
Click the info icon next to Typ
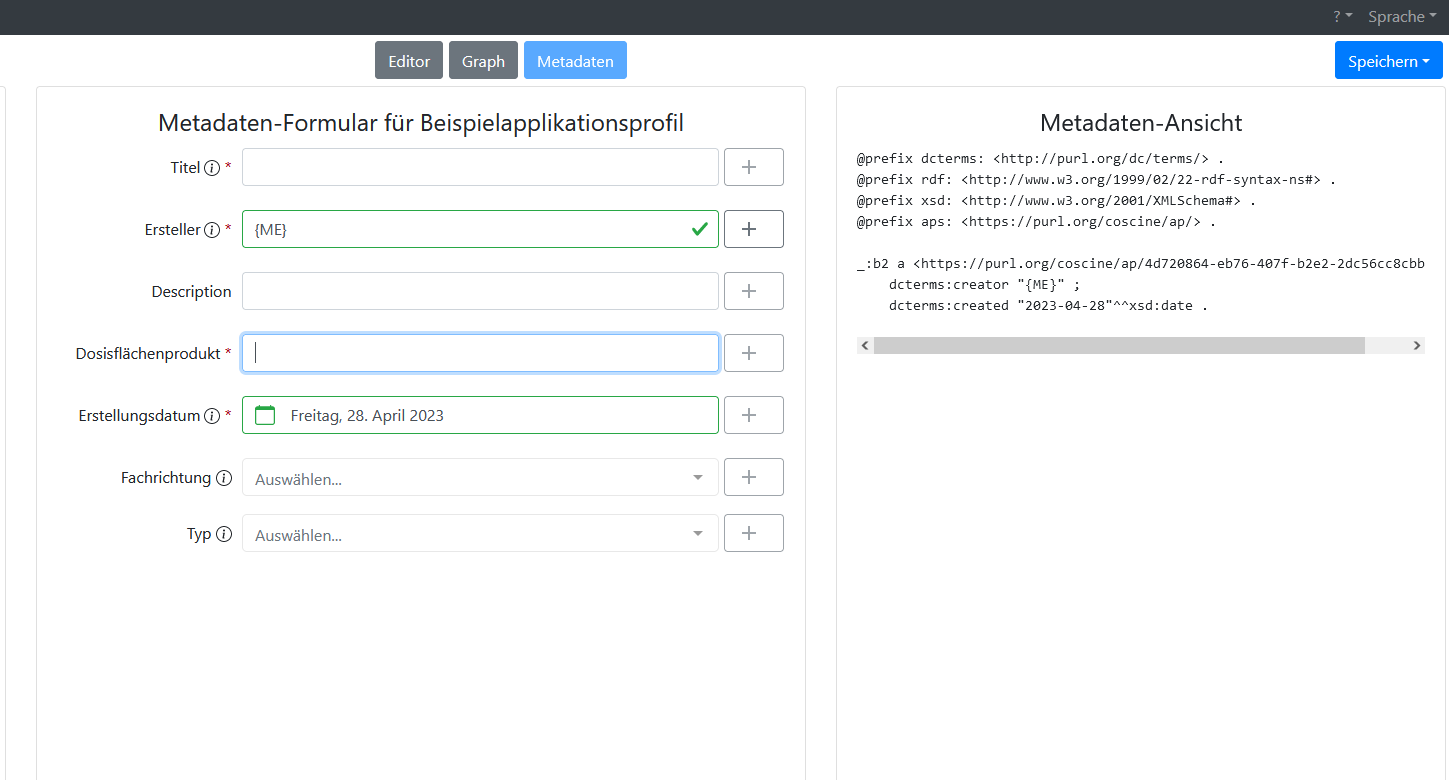[224, 534]
